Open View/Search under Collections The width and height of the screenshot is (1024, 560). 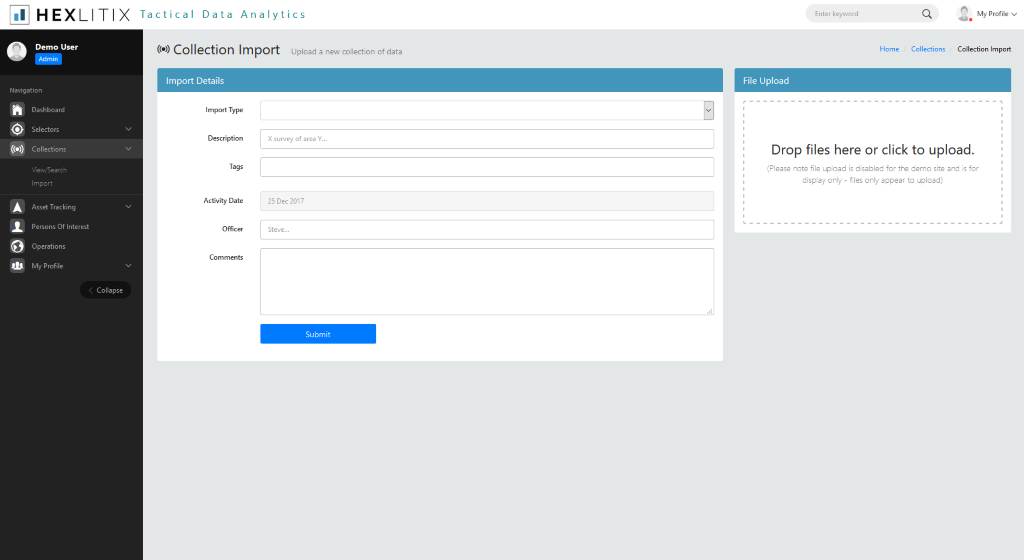[49, 170]
